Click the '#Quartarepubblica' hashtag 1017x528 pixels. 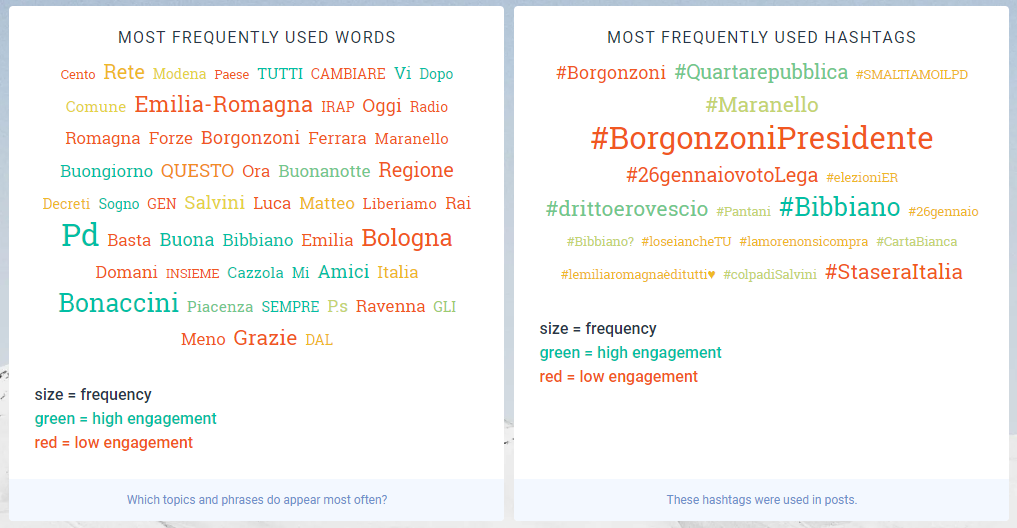point(761,72)
